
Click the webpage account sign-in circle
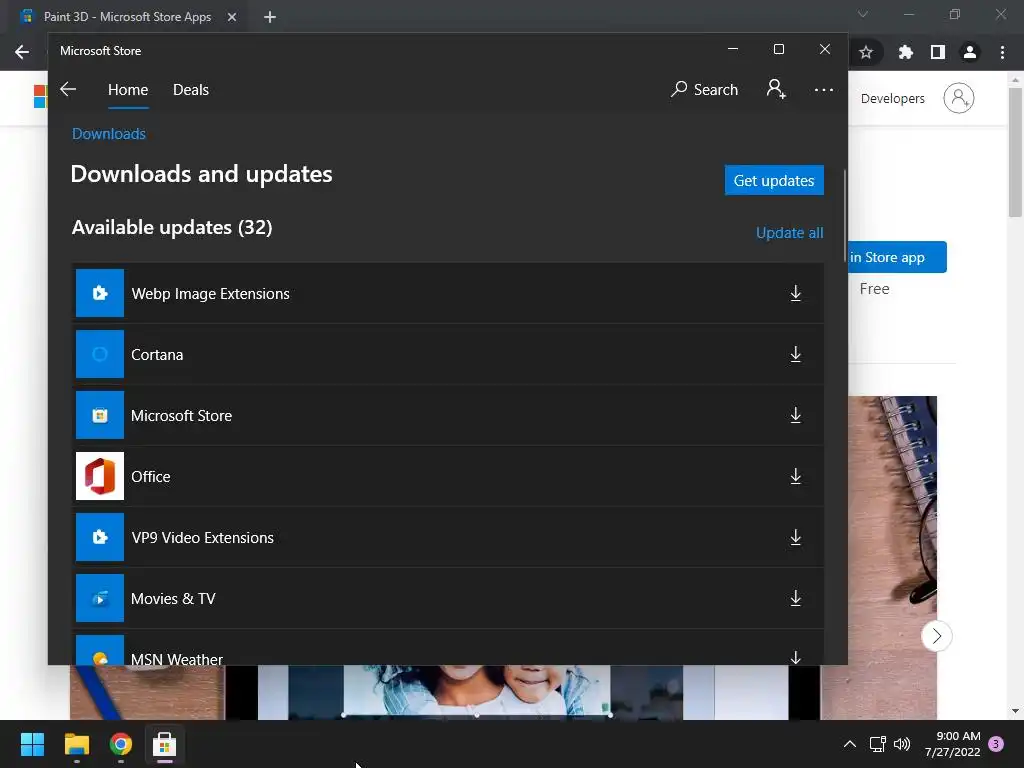tap(958, 98)
